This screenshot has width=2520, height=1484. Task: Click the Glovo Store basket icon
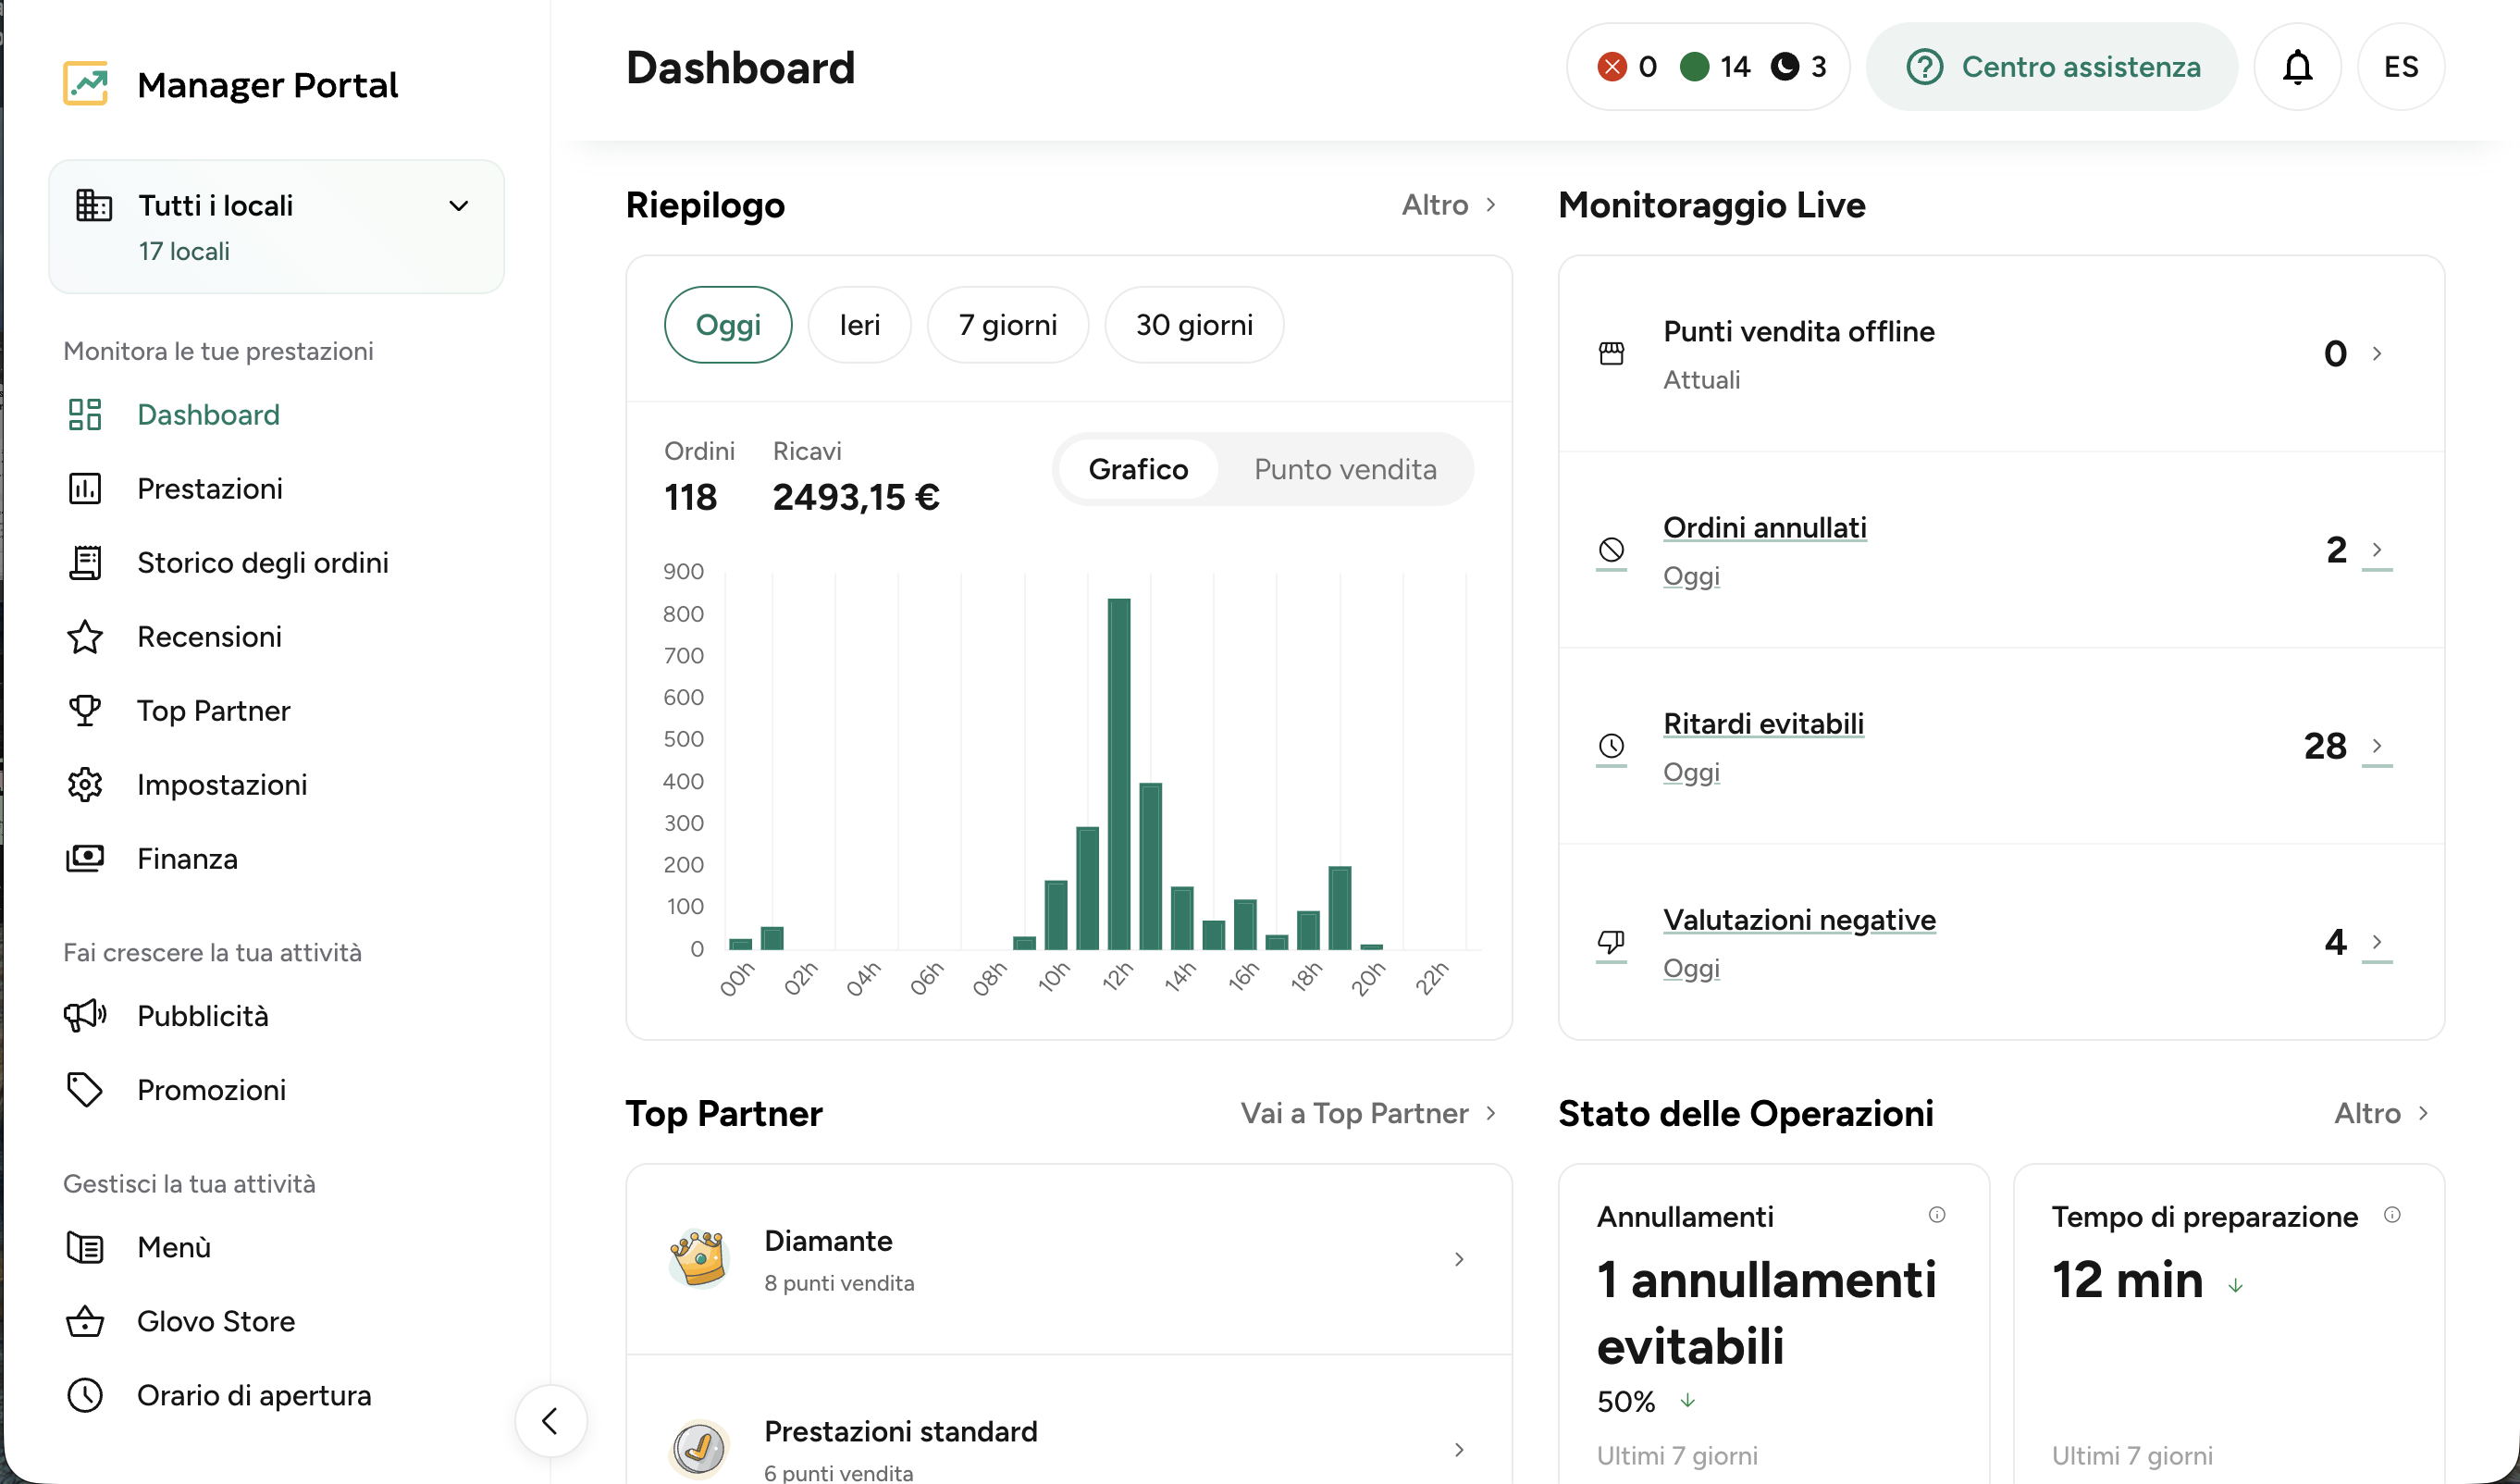pos(85,1321)
